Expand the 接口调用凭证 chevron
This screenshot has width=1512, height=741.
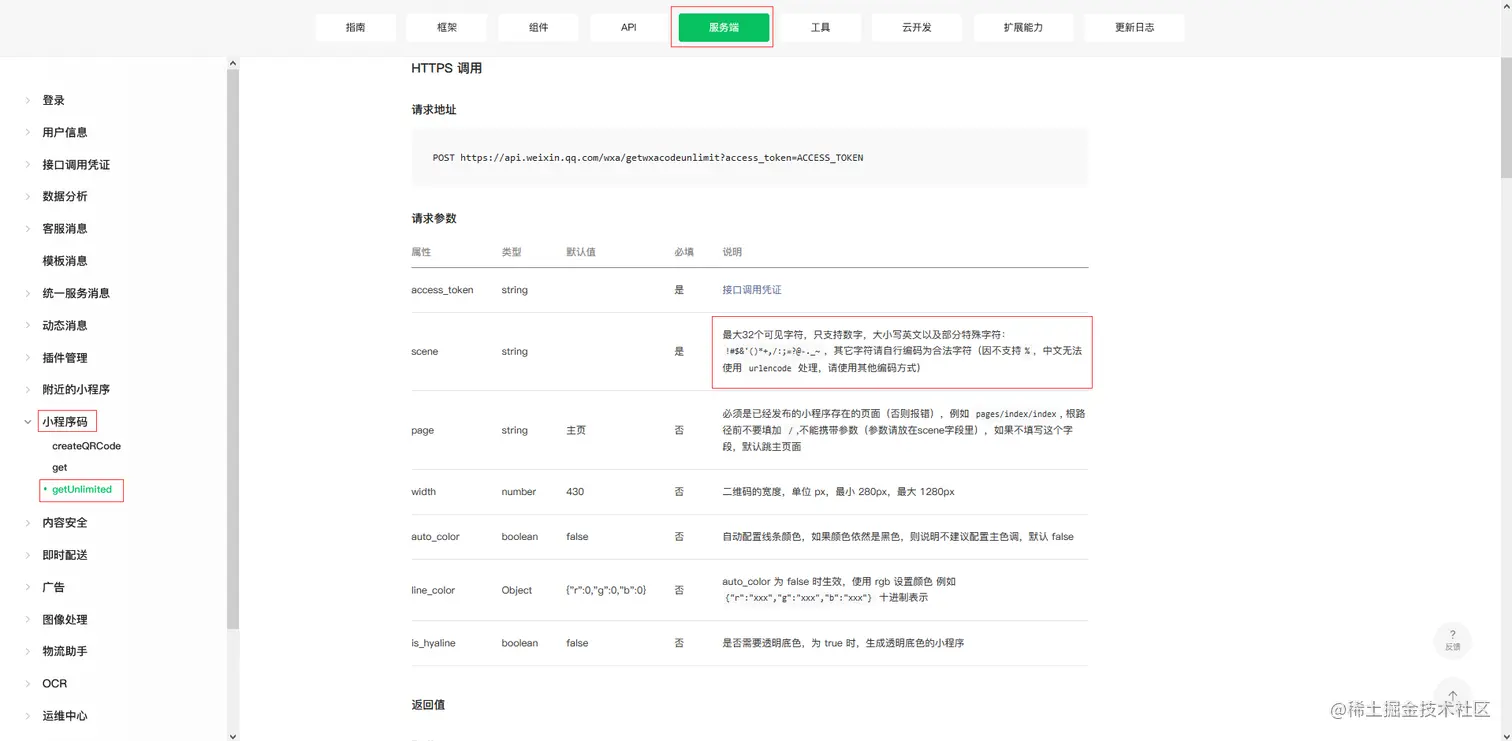[x=28, y=165]
